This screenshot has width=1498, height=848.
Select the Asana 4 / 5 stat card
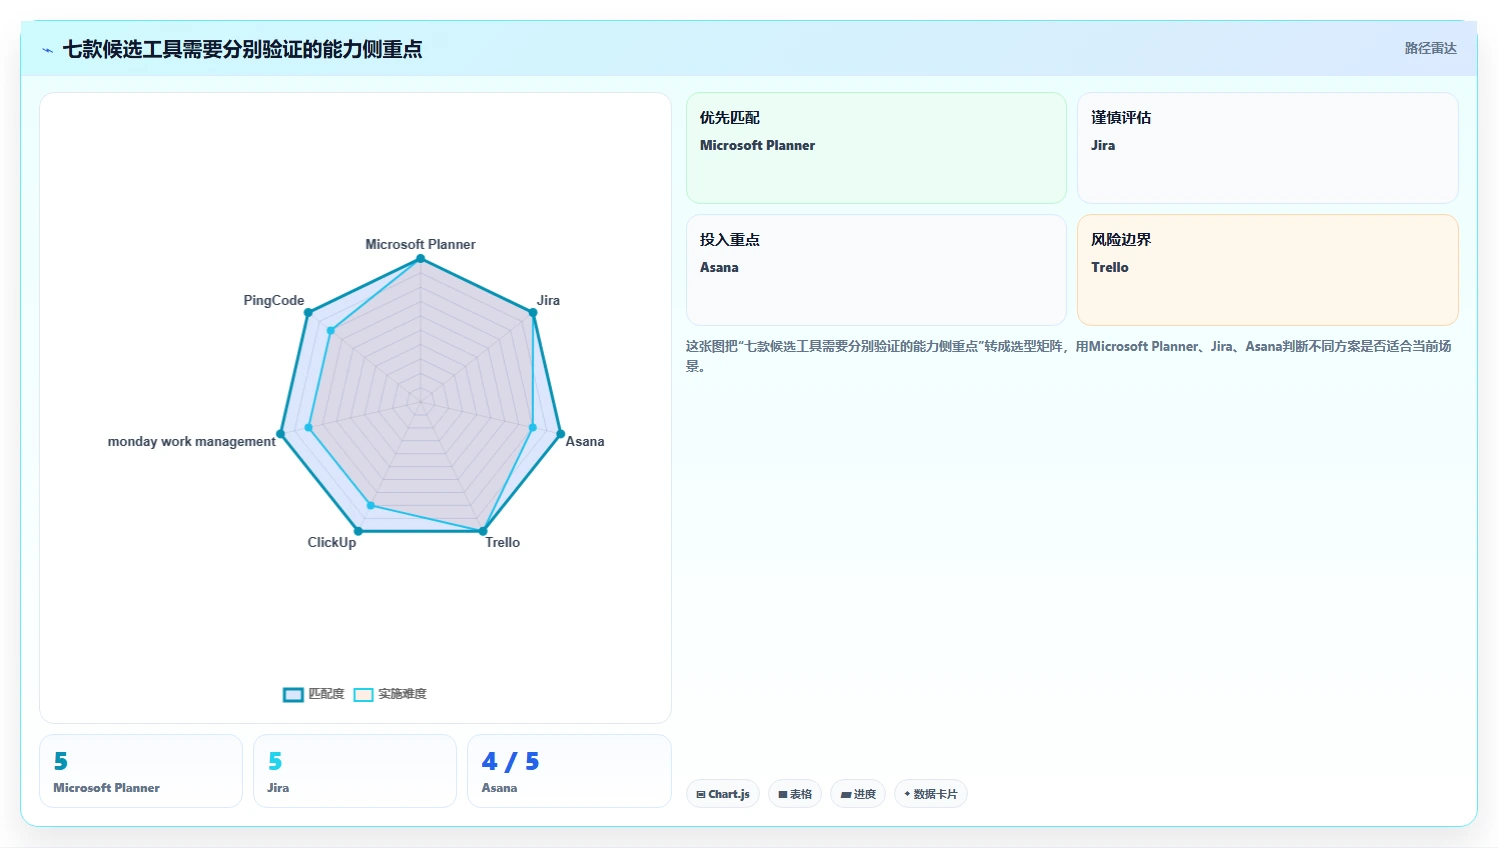click(x=569, y=771)
